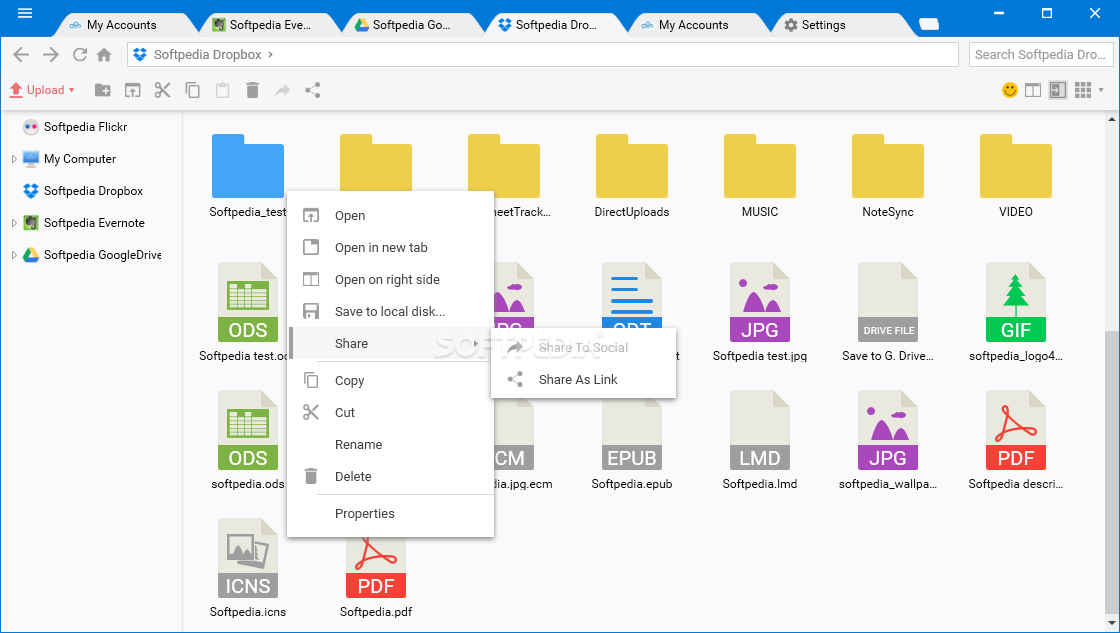Select Softpedia Flickr in the sidebar

click(85, 126)
